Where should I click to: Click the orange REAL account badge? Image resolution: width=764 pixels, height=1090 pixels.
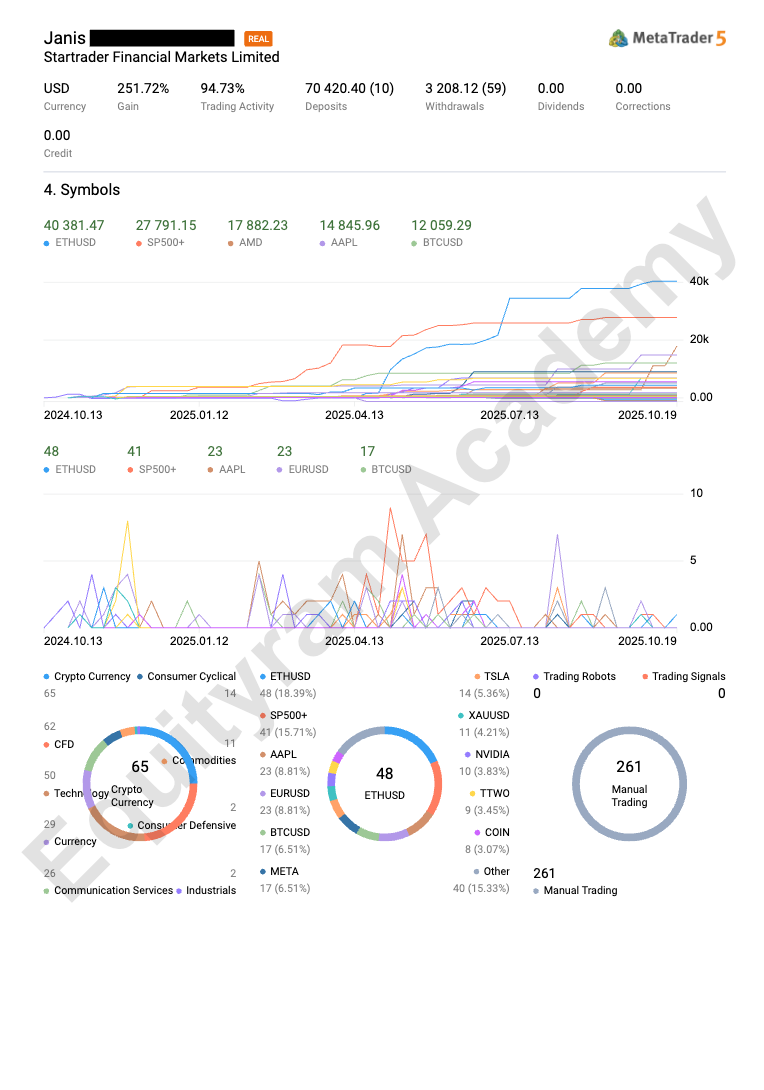[x=258, y=39]
